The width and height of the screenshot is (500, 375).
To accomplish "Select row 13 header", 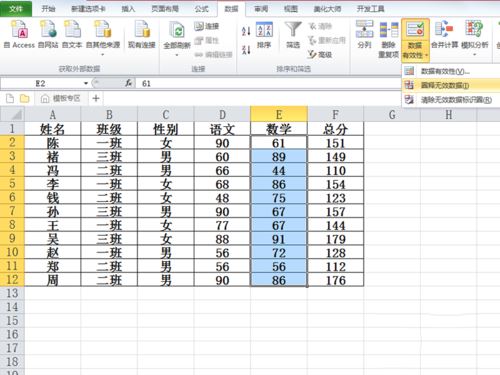I will tap(12, 293).
